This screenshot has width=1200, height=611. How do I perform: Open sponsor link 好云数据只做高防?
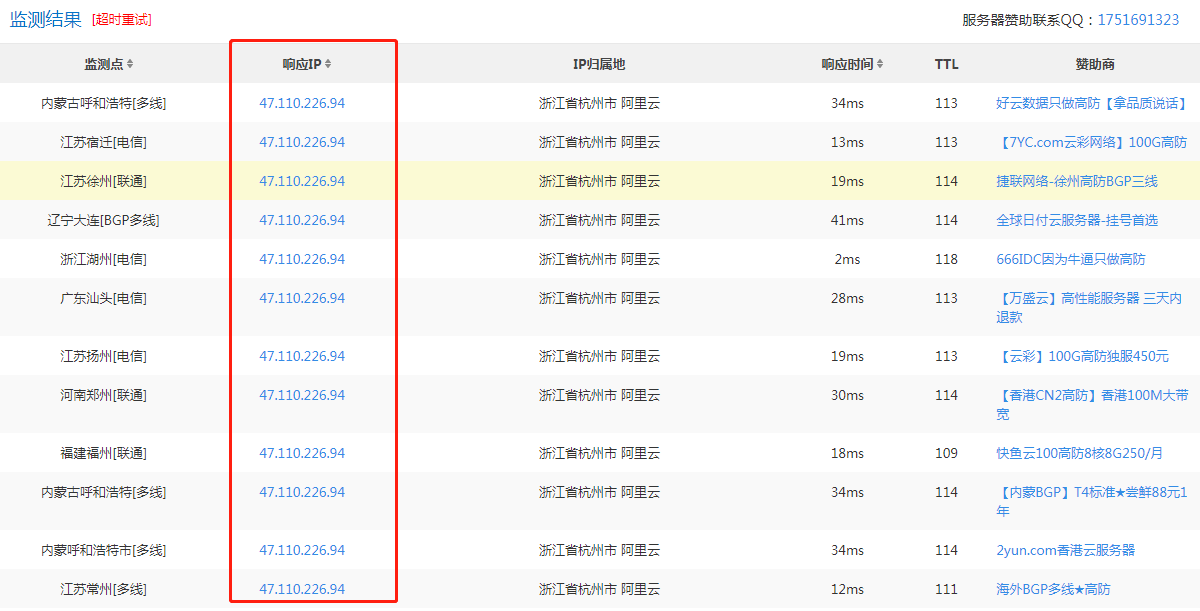click(x=1091, y=103)
